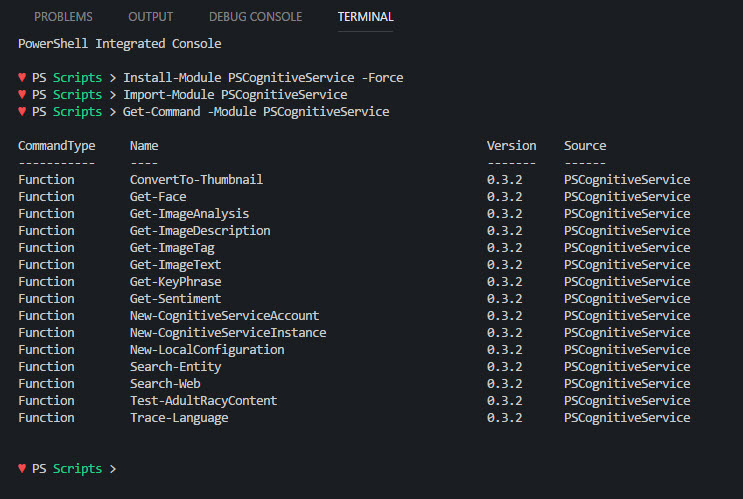Click the Source column header
The image size is (743, 499).
(585, 146)
